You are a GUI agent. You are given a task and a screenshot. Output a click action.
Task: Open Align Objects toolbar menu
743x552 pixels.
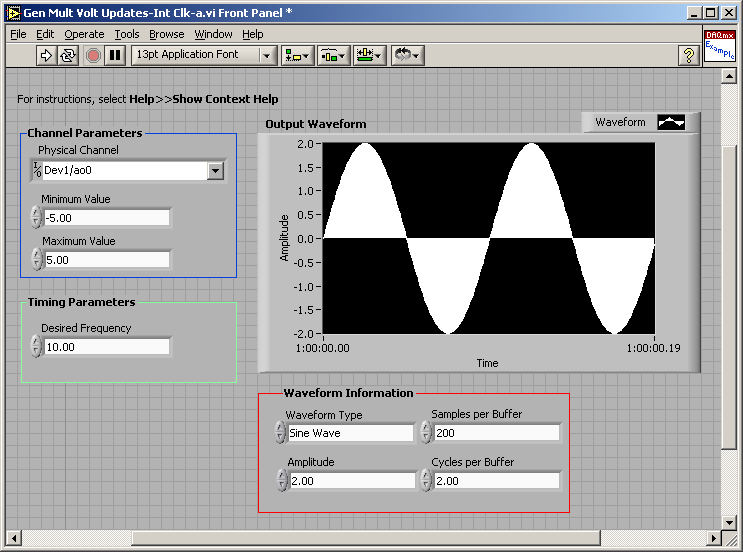(x=297, y=55)
